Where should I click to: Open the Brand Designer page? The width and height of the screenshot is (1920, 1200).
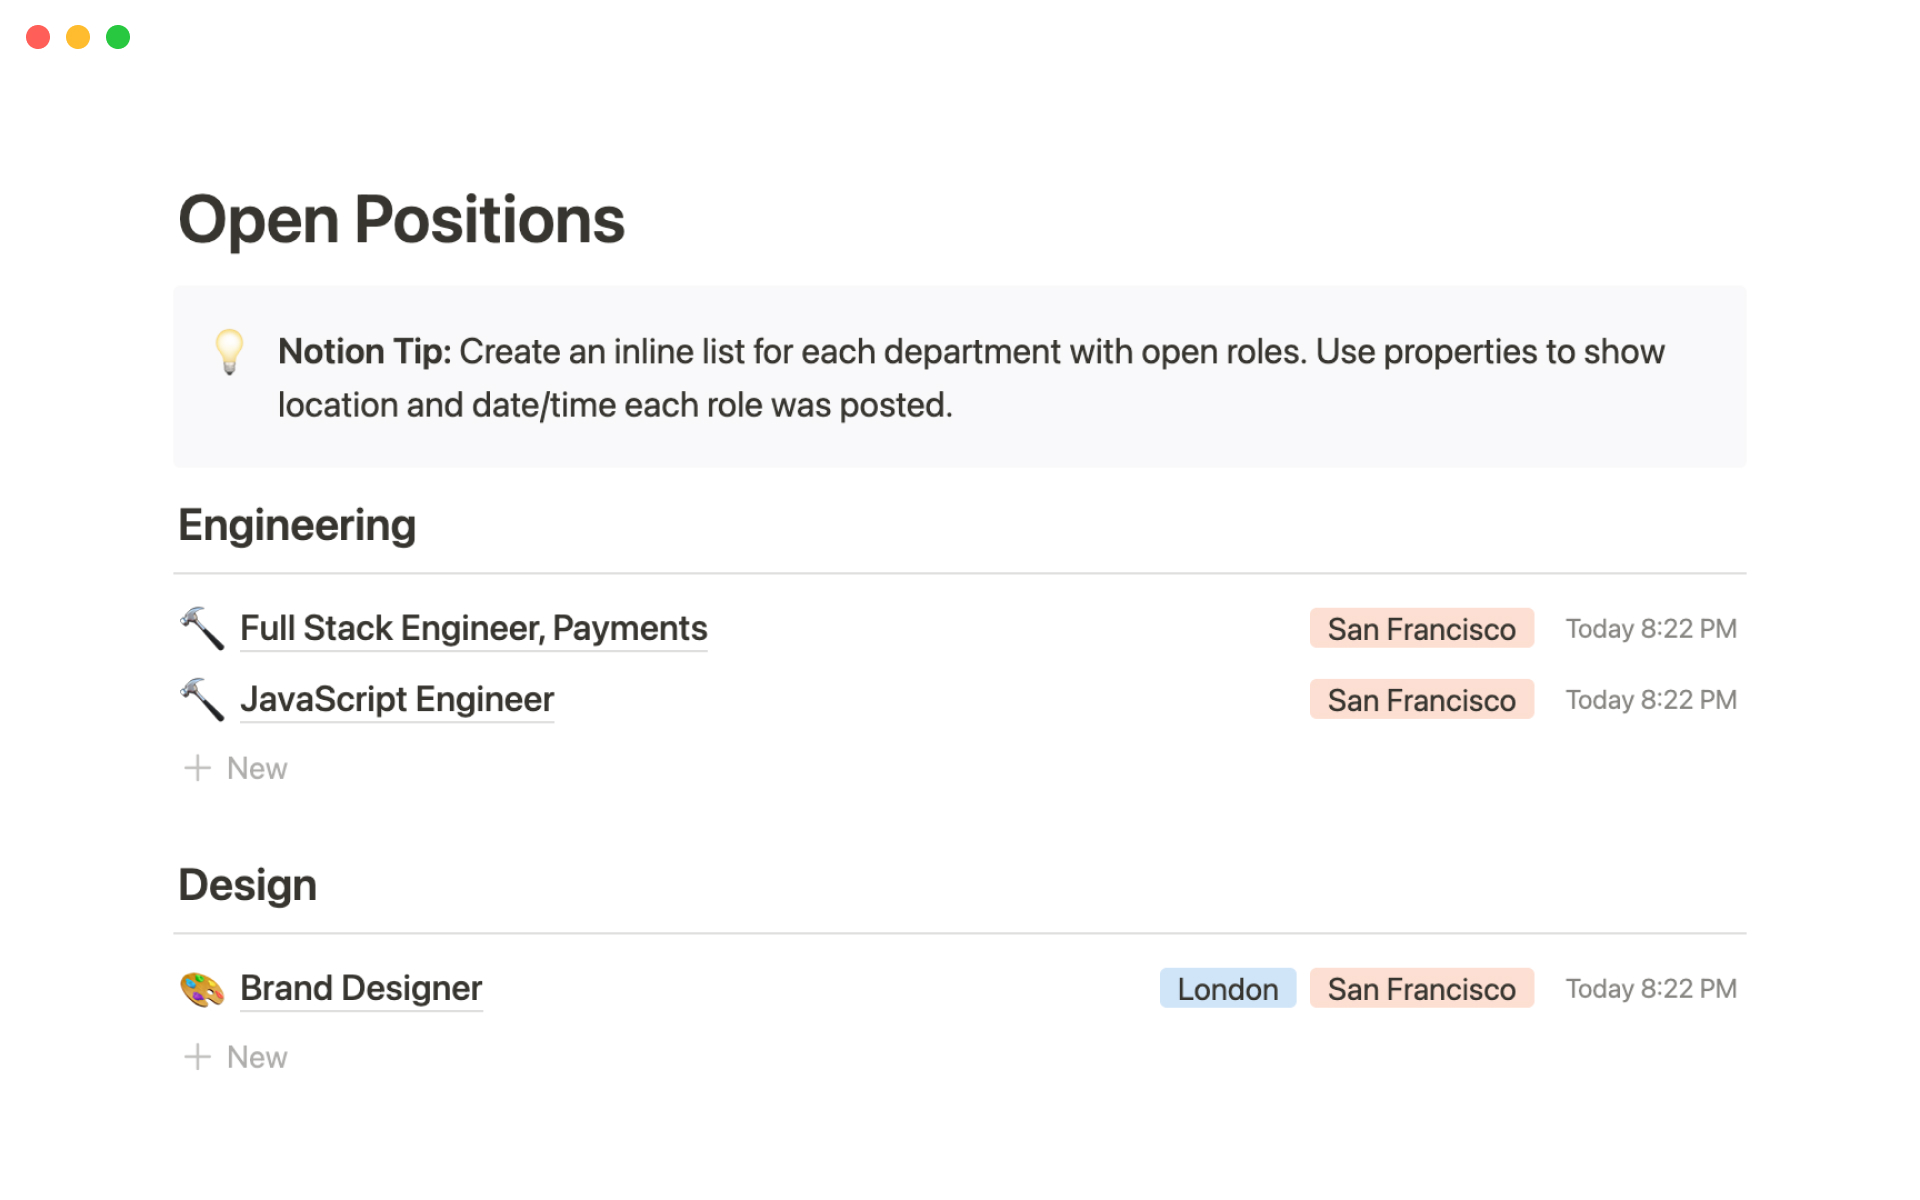(x=361, y=988)
